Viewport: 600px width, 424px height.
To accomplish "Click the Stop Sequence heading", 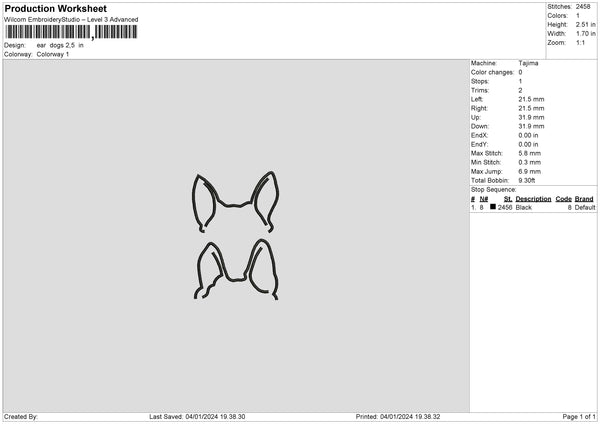I will (493, 189).
